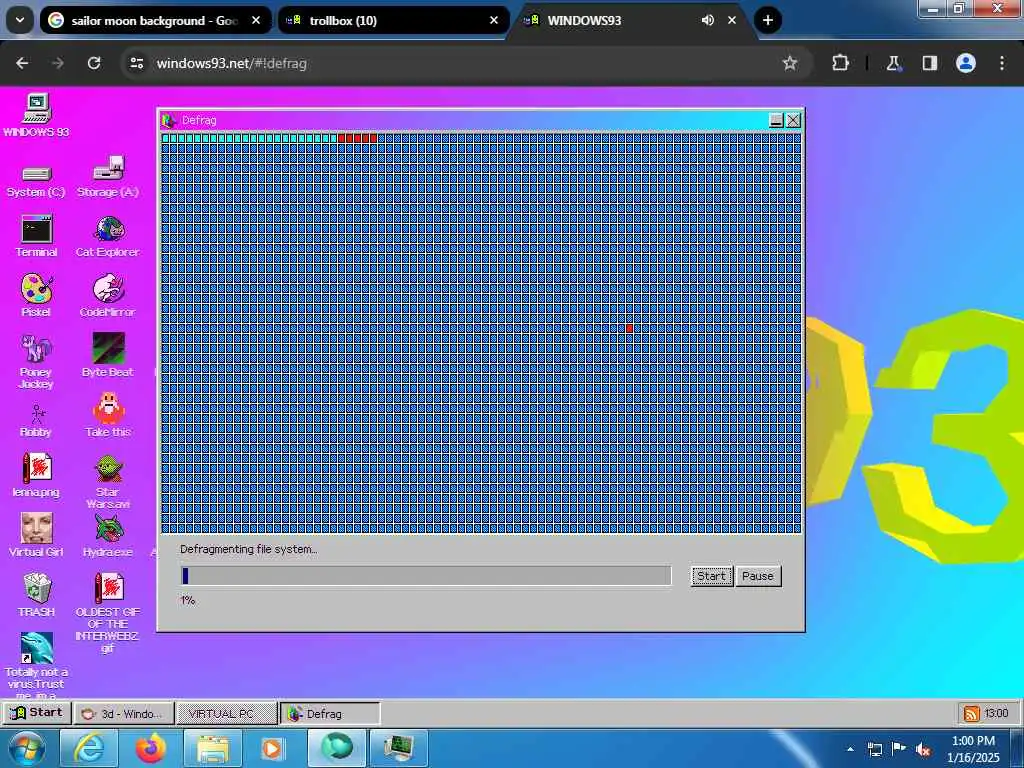The height and width of the screenshot is (768, 1024).
Task: Reload the current page
Action: [94, 63]
